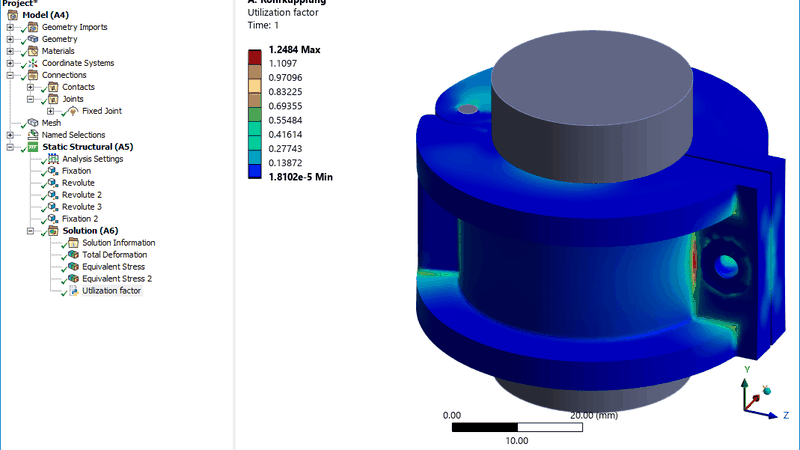Click the Materials folder icon

coord(33,51)
